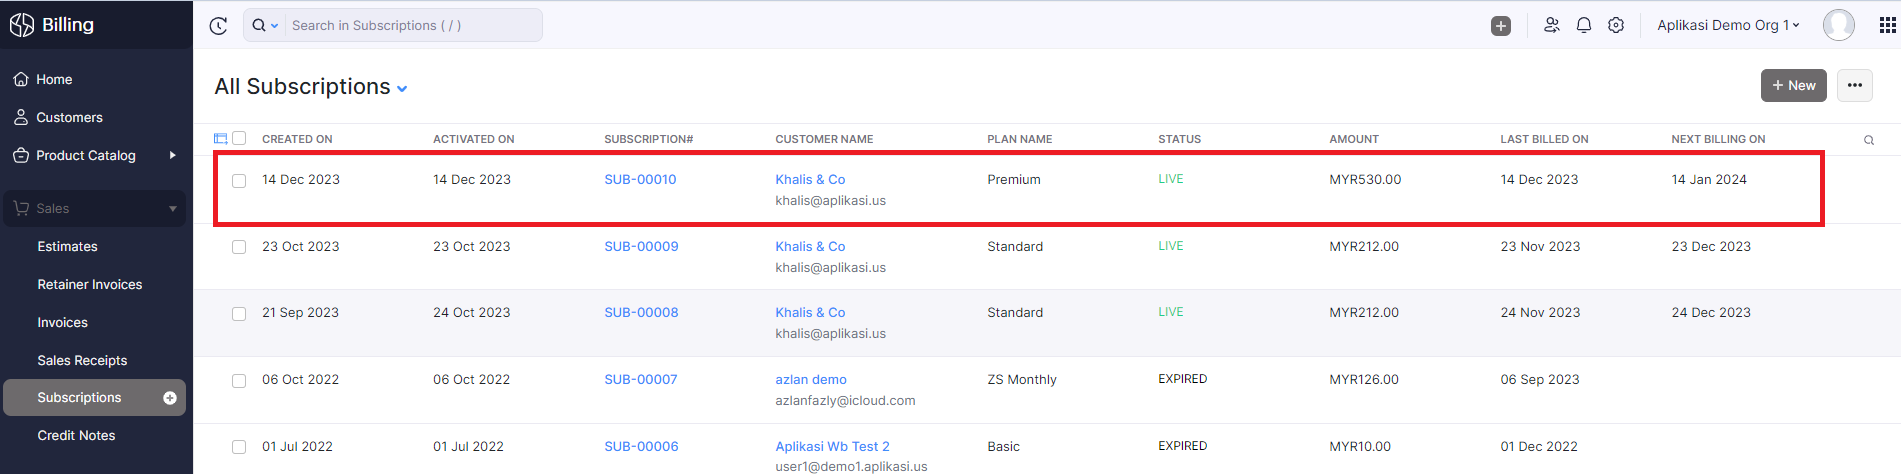The height and width of the screenshot is (474, 1901).
Task: Customize columns using the table layout icon
Action: point(221,138)
